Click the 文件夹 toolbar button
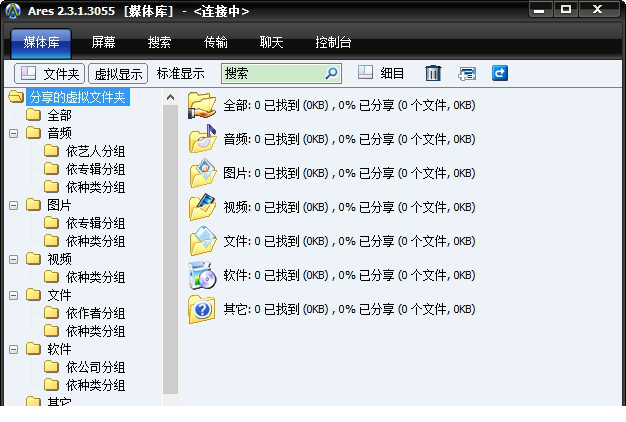 point(50,74)
